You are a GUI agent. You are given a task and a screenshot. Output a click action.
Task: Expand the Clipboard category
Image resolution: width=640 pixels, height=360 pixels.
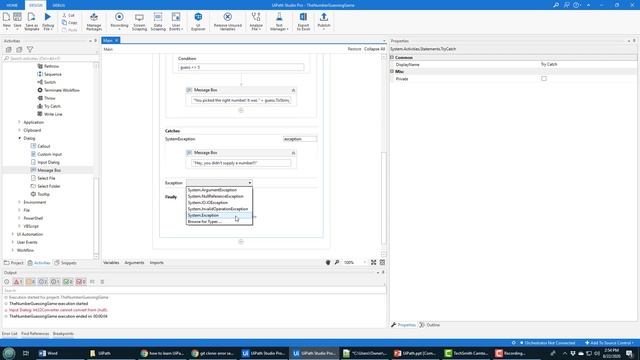click(19, 130)
